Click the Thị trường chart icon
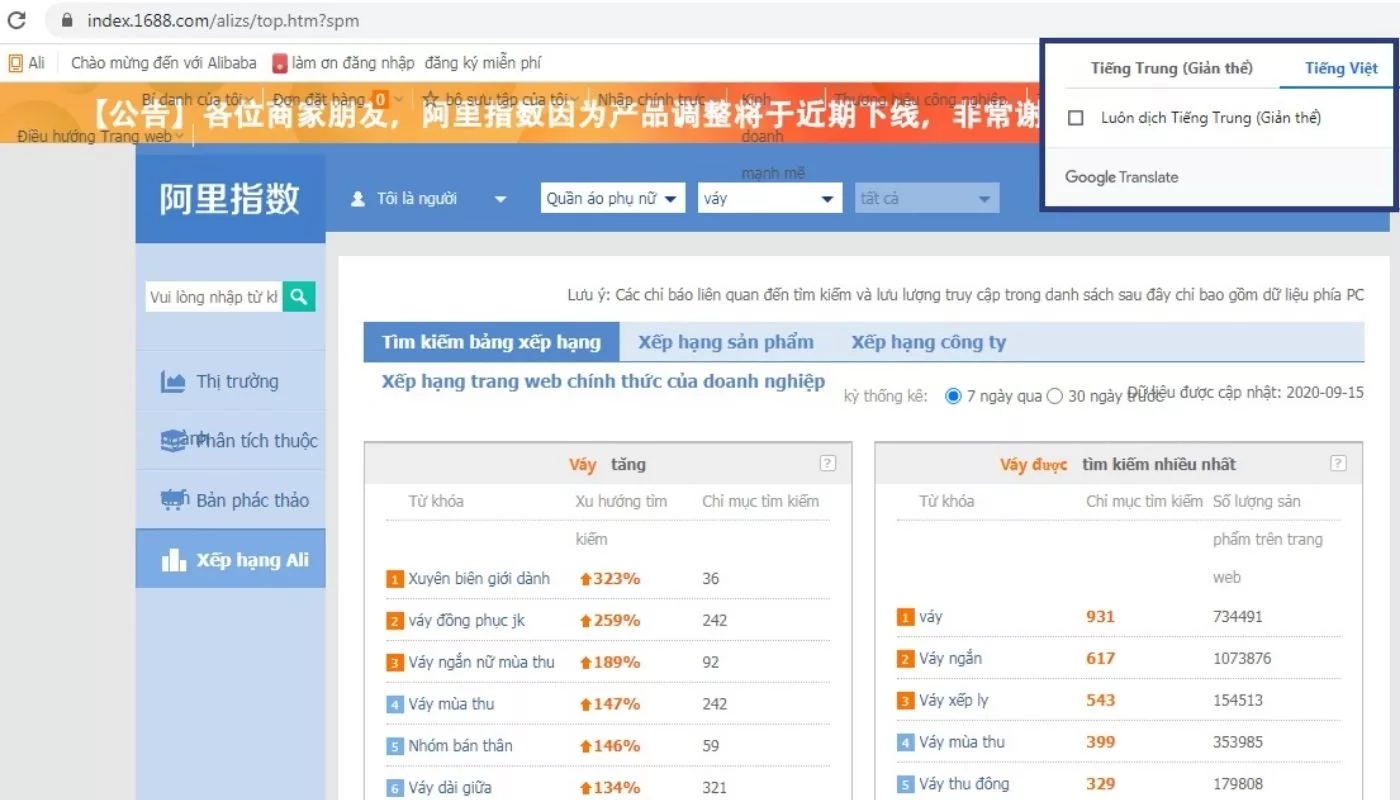Image resolution: width=1400 pixels, height=800 pixels. (173, 381)
